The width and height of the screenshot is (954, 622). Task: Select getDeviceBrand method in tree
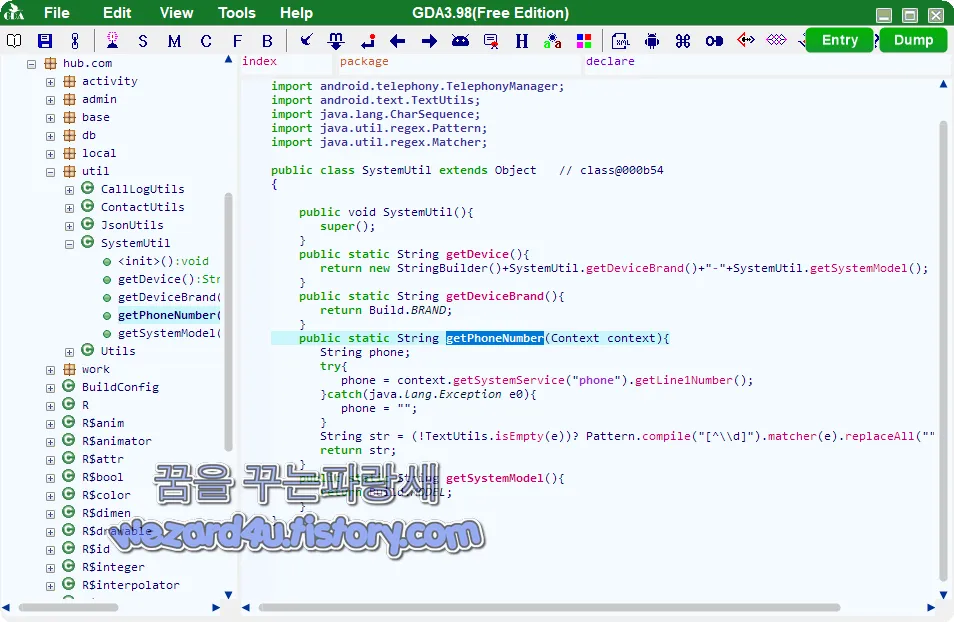tap(169, 297)
